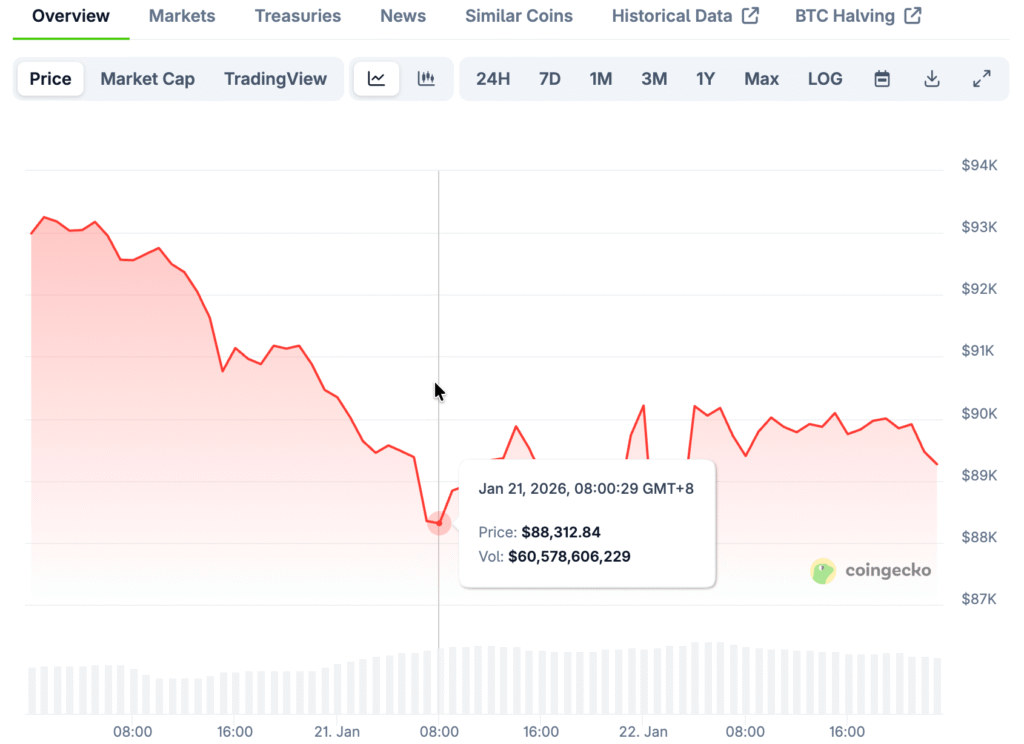1024x744 pixels.
Task: Click the highlighted price data point
Action: pos(439,523)
